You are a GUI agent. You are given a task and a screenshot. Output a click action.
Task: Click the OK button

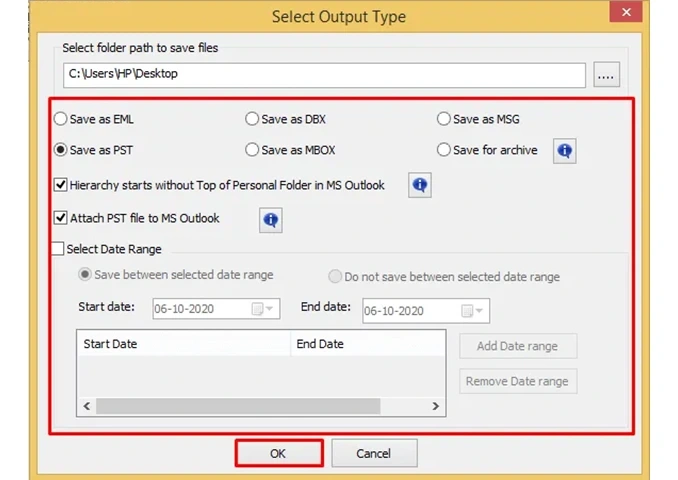point(279,453)
